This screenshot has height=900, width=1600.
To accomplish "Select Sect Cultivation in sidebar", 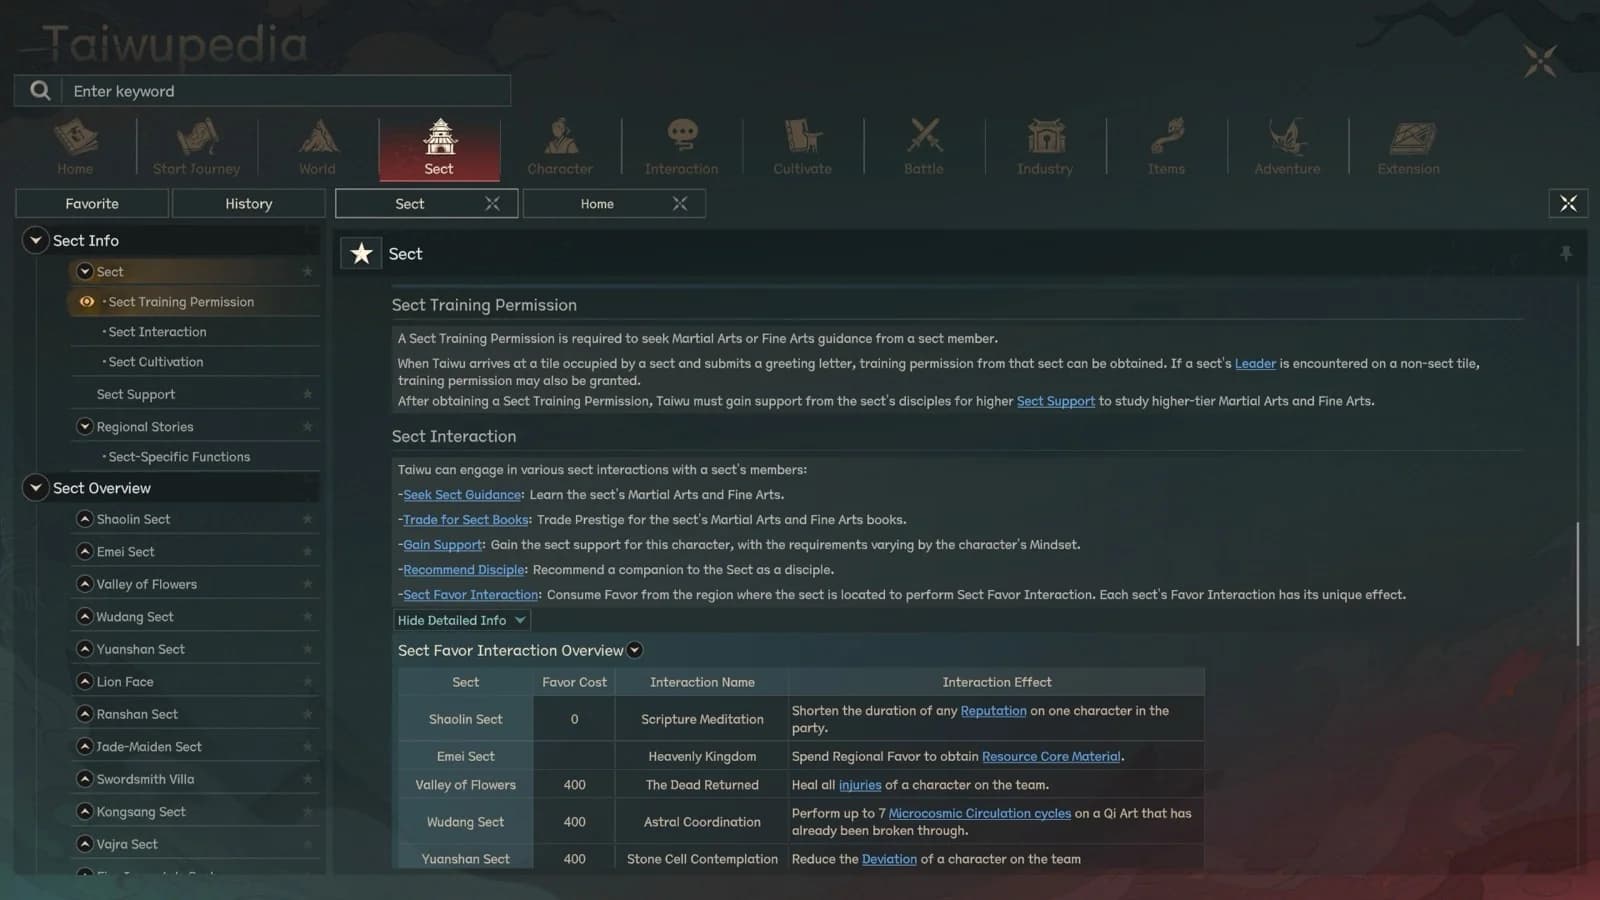I will pos(155,362).
